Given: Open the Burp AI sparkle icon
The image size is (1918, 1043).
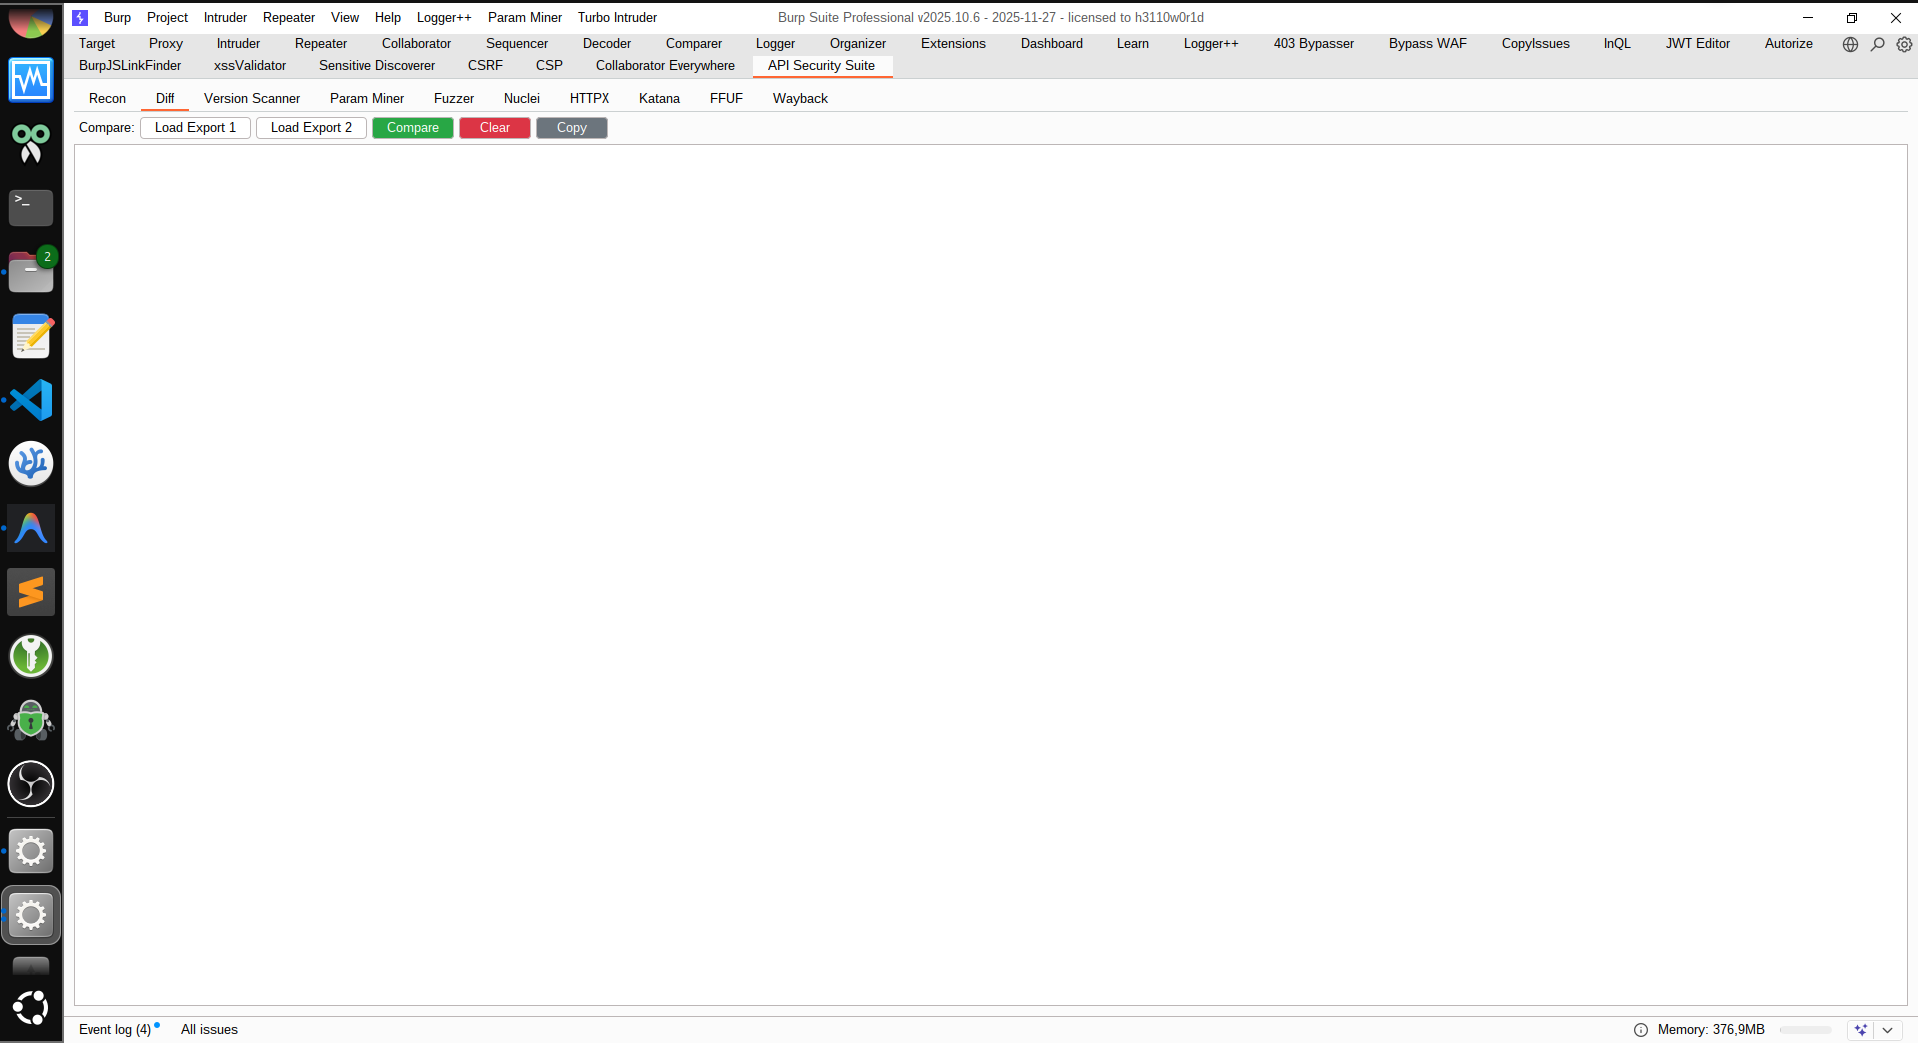Looking at the screenshot, I should pyautogui.click(x=1861, y=1030).
